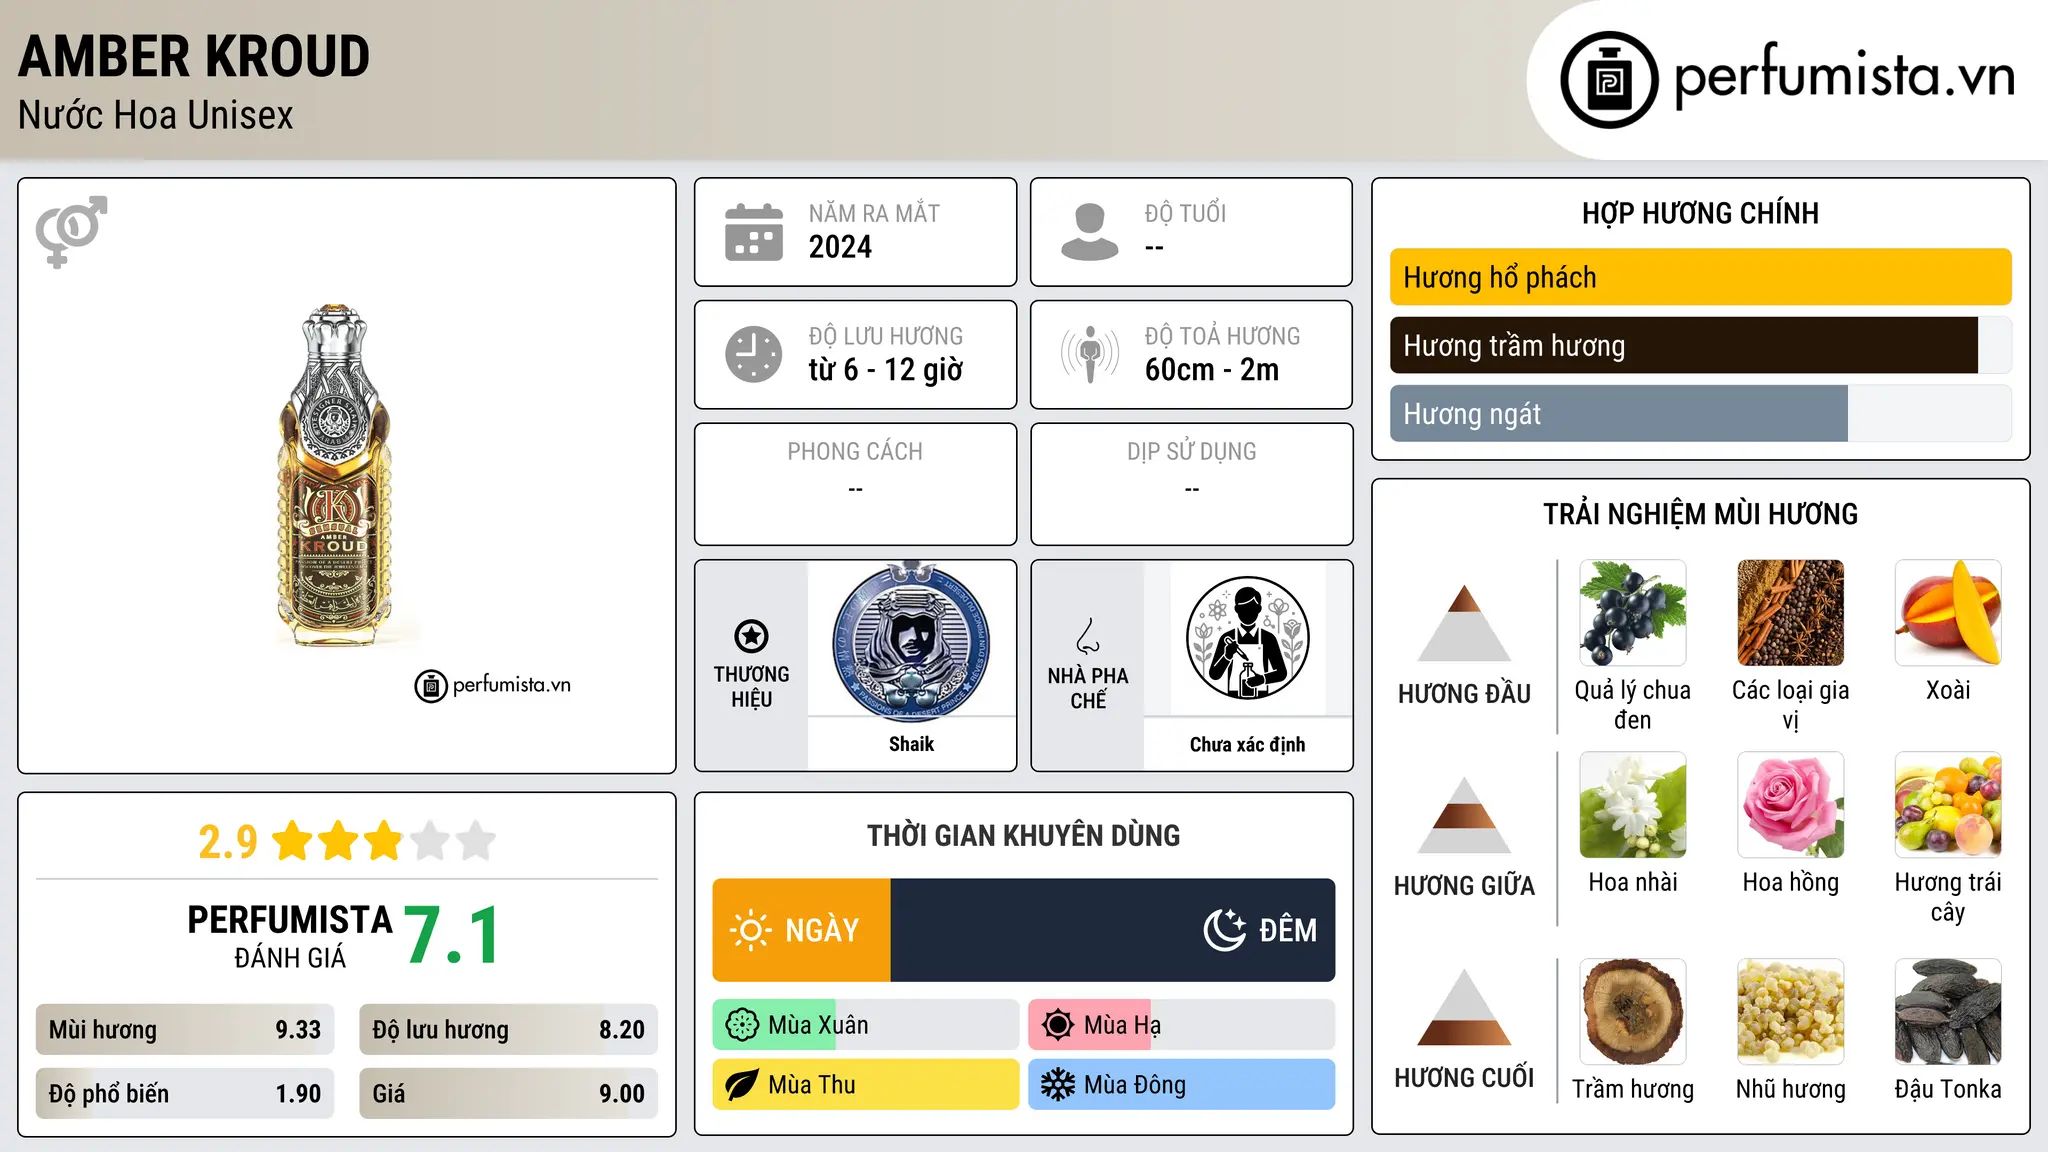This screenshot has width=2048, height=1152.
Task: Click the AMBER KROUD title
Action: pyautogui.click(x=194, y=57)
